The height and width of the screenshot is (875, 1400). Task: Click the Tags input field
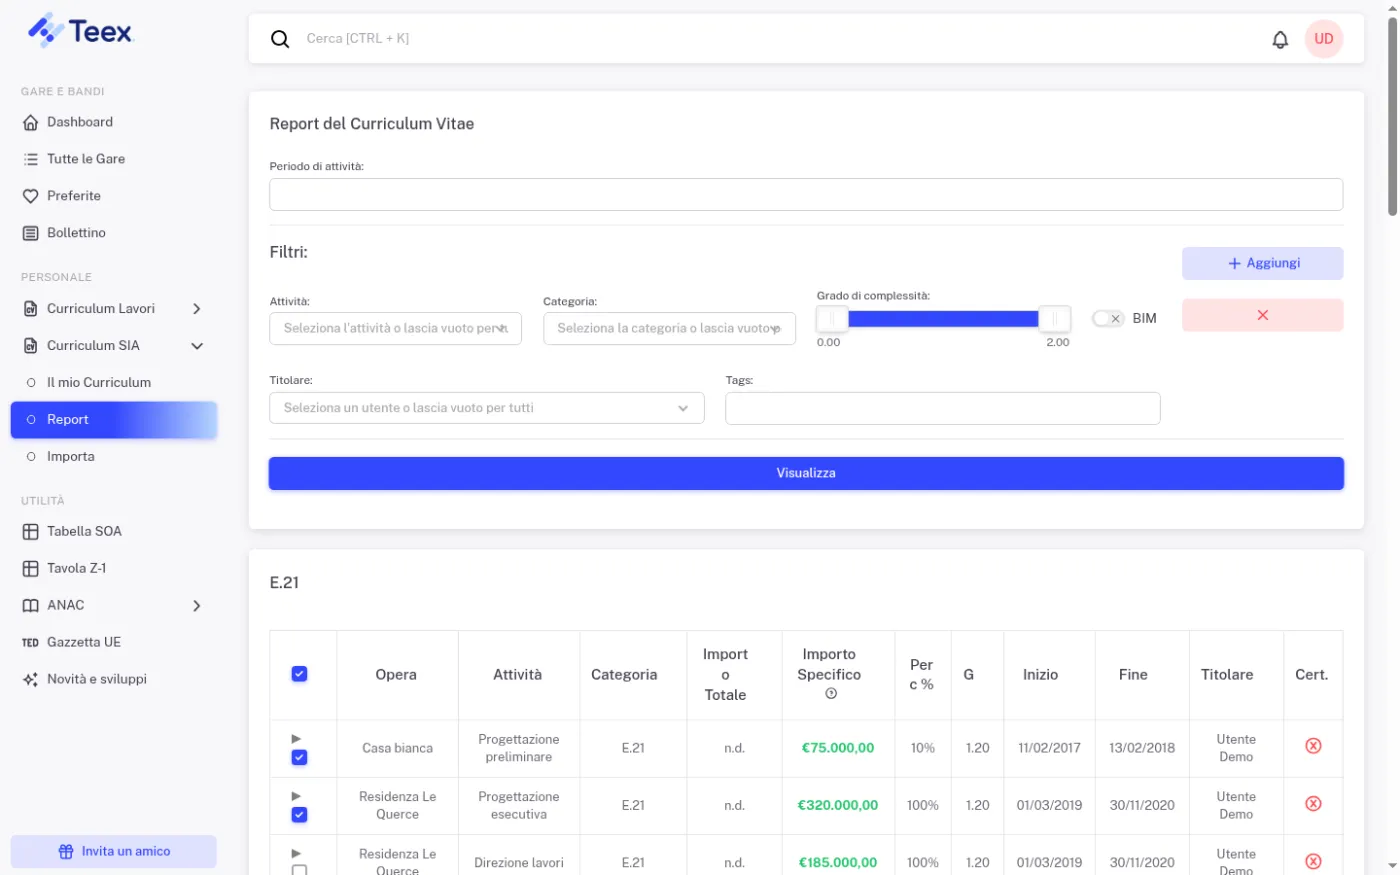point(942,408)
